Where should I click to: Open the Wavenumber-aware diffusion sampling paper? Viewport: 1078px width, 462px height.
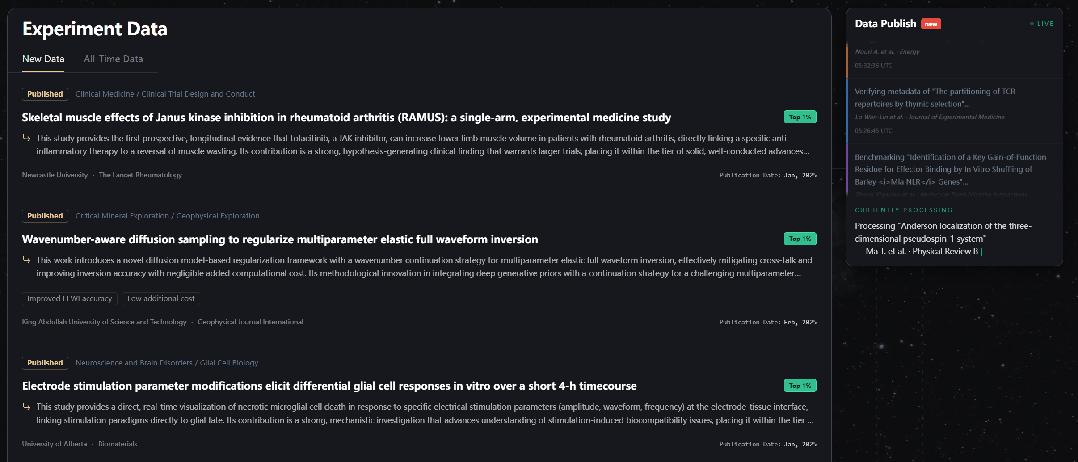coord(280,239)
